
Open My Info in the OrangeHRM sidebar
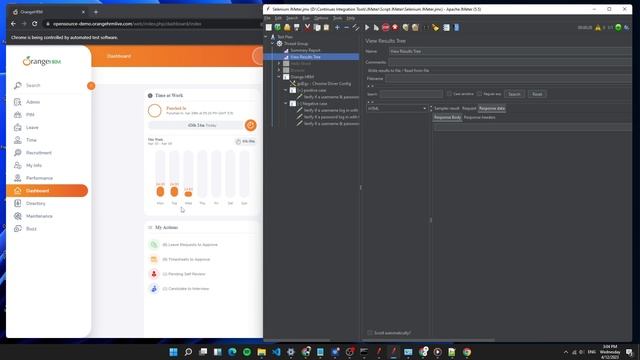coord(34,165)
